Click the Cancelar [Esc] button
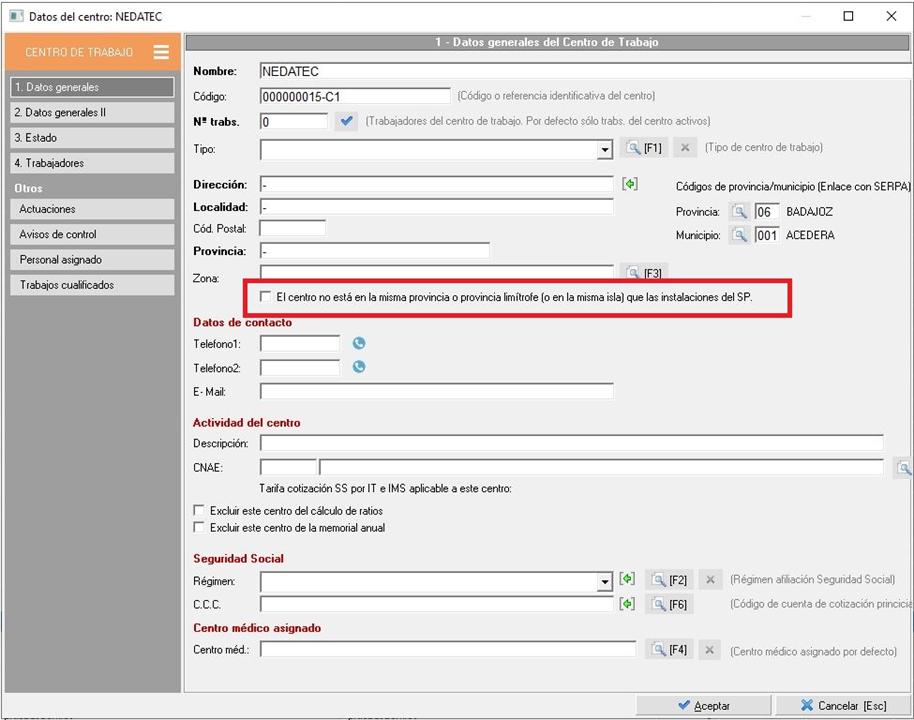The height and width of the screenshot is (720, 914). pos(842,705)
